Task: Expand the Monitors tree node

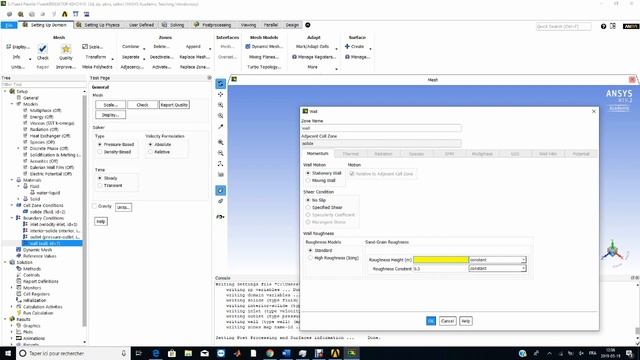Action: (x=12, y=288)
